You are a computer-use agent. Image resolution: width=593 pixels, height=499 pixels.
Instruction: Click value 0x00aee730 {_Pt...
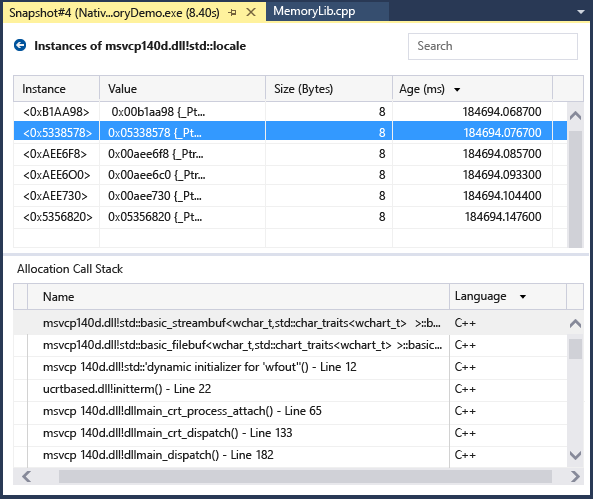click(155, 196)
